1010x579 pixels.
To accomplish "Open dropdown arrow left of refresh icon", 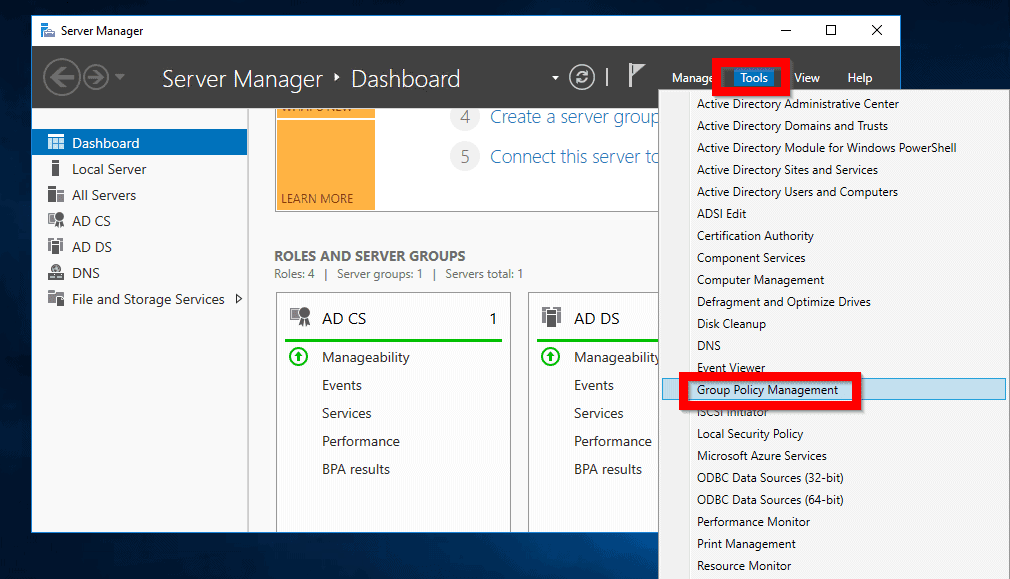I will (x=556, y=78).
